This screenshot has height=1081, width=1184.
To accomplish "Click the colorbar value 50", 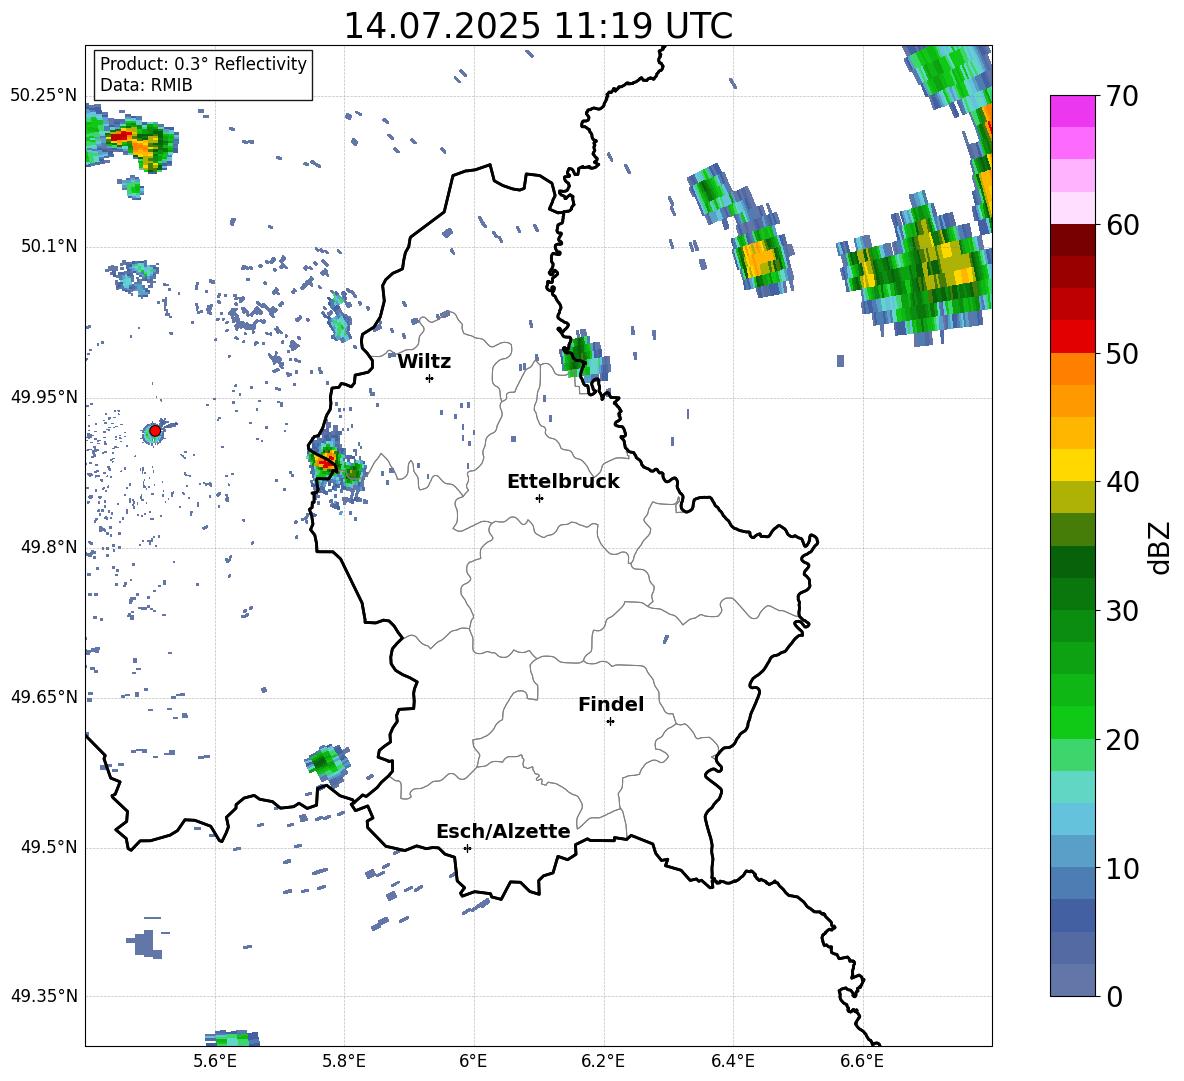I will 1123,354.
